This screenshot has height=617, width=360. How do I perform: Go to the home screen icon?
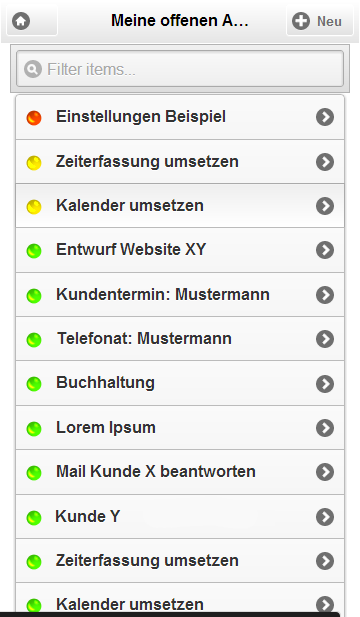[x=21, y=21]
